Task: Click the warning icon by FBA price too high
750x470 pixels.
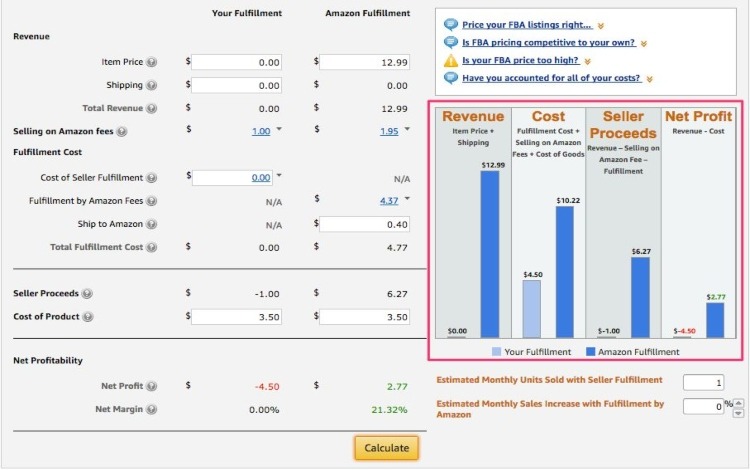Action: (x=451, y=60)
